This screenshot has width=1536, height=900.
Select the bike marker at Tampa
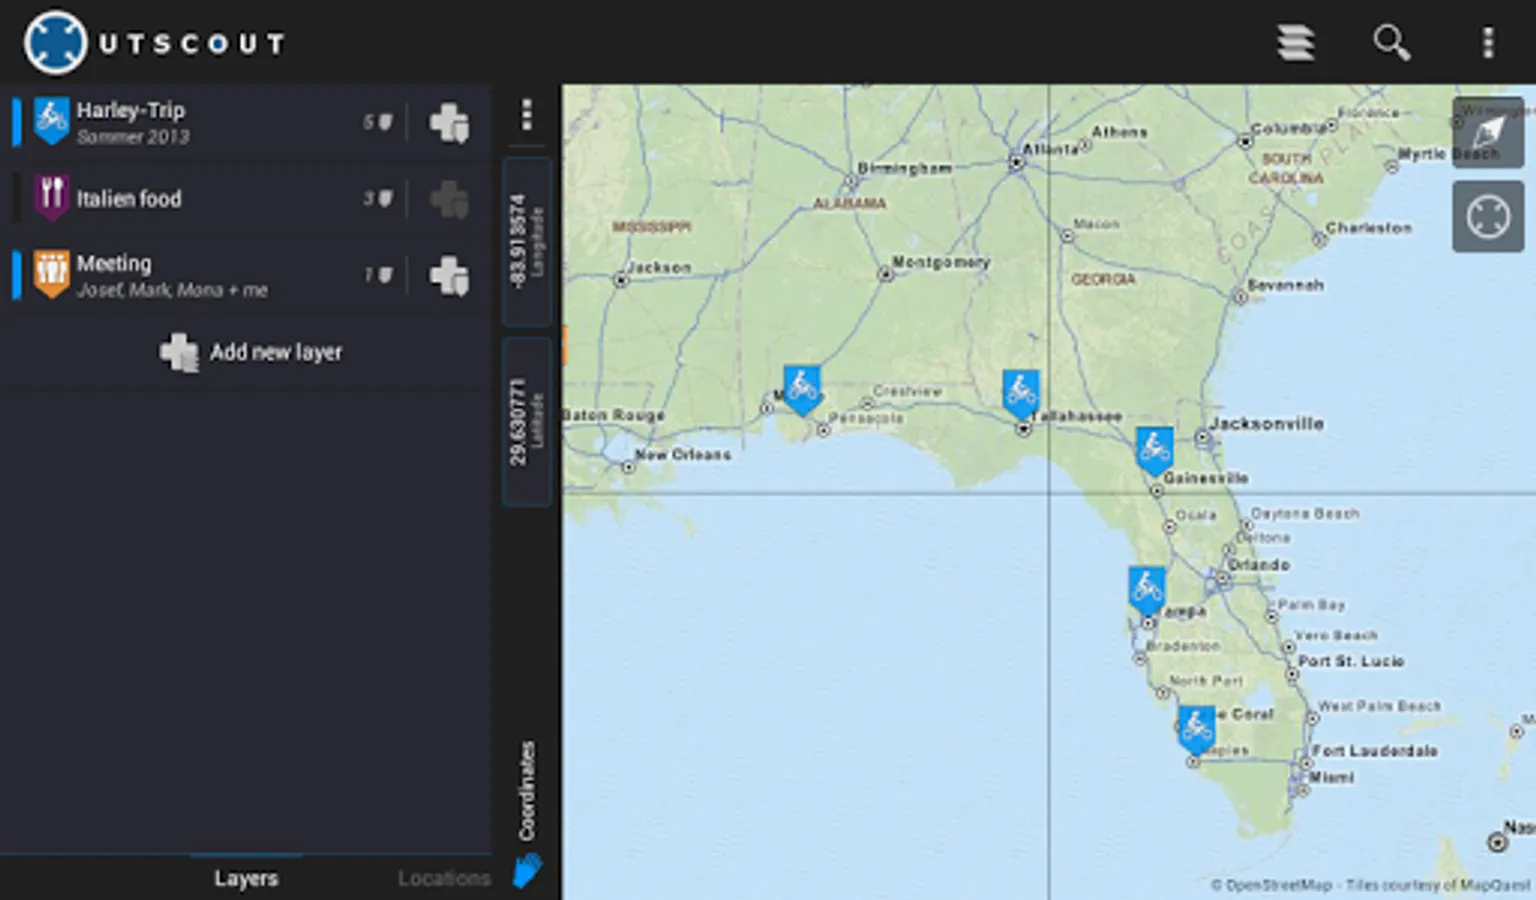[x=1147, y=591]
